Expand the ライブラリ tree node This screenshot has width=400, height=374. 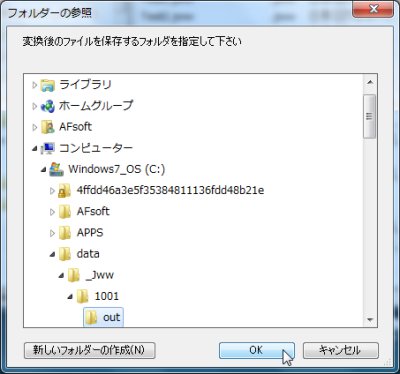(x=35, y=85)
